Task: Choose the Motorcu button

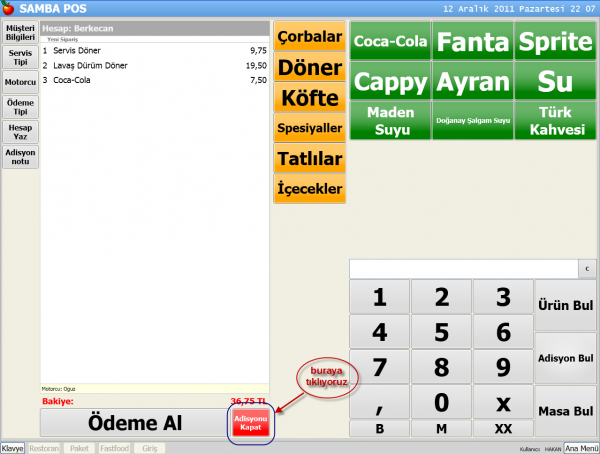Action: pos(20,82)
